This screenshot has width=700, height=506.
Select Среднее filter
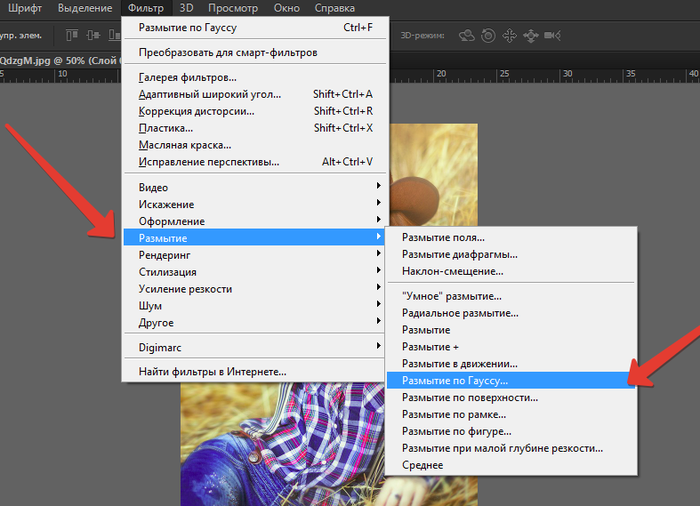[x=511, y=465]
